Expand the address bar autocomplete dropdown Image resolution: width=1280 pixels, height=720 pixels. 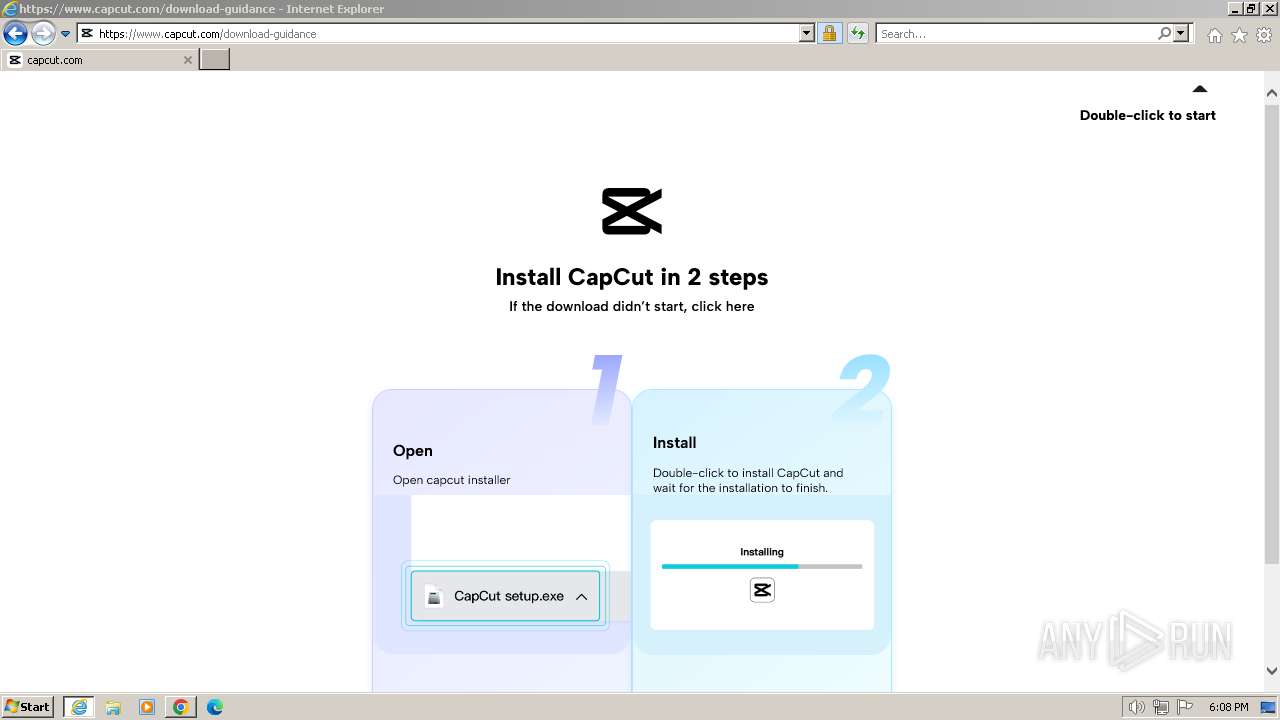click(807, 34)
